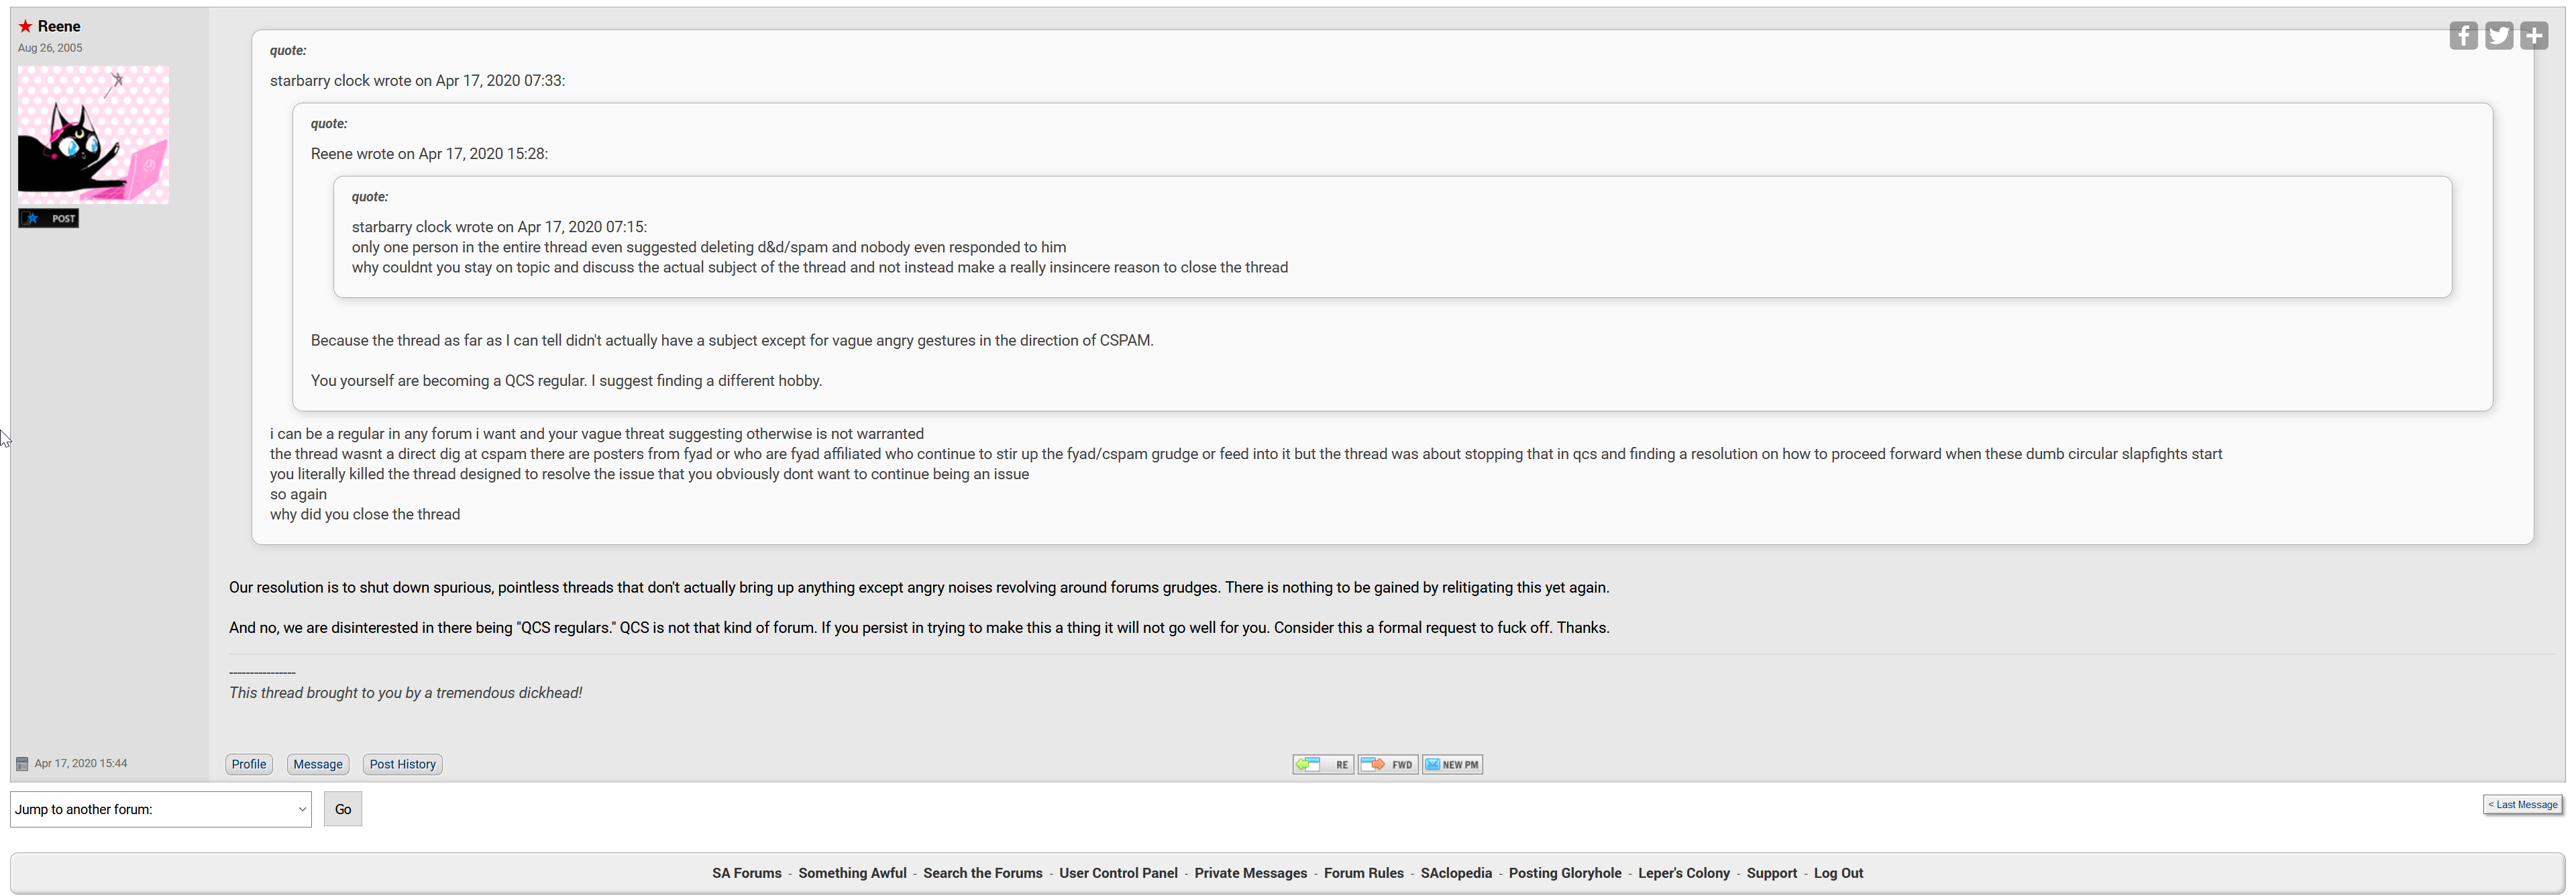Open the Jump to another forum dropdown
The height and width of the screenshot is (896, 2576).
[161, 809]
